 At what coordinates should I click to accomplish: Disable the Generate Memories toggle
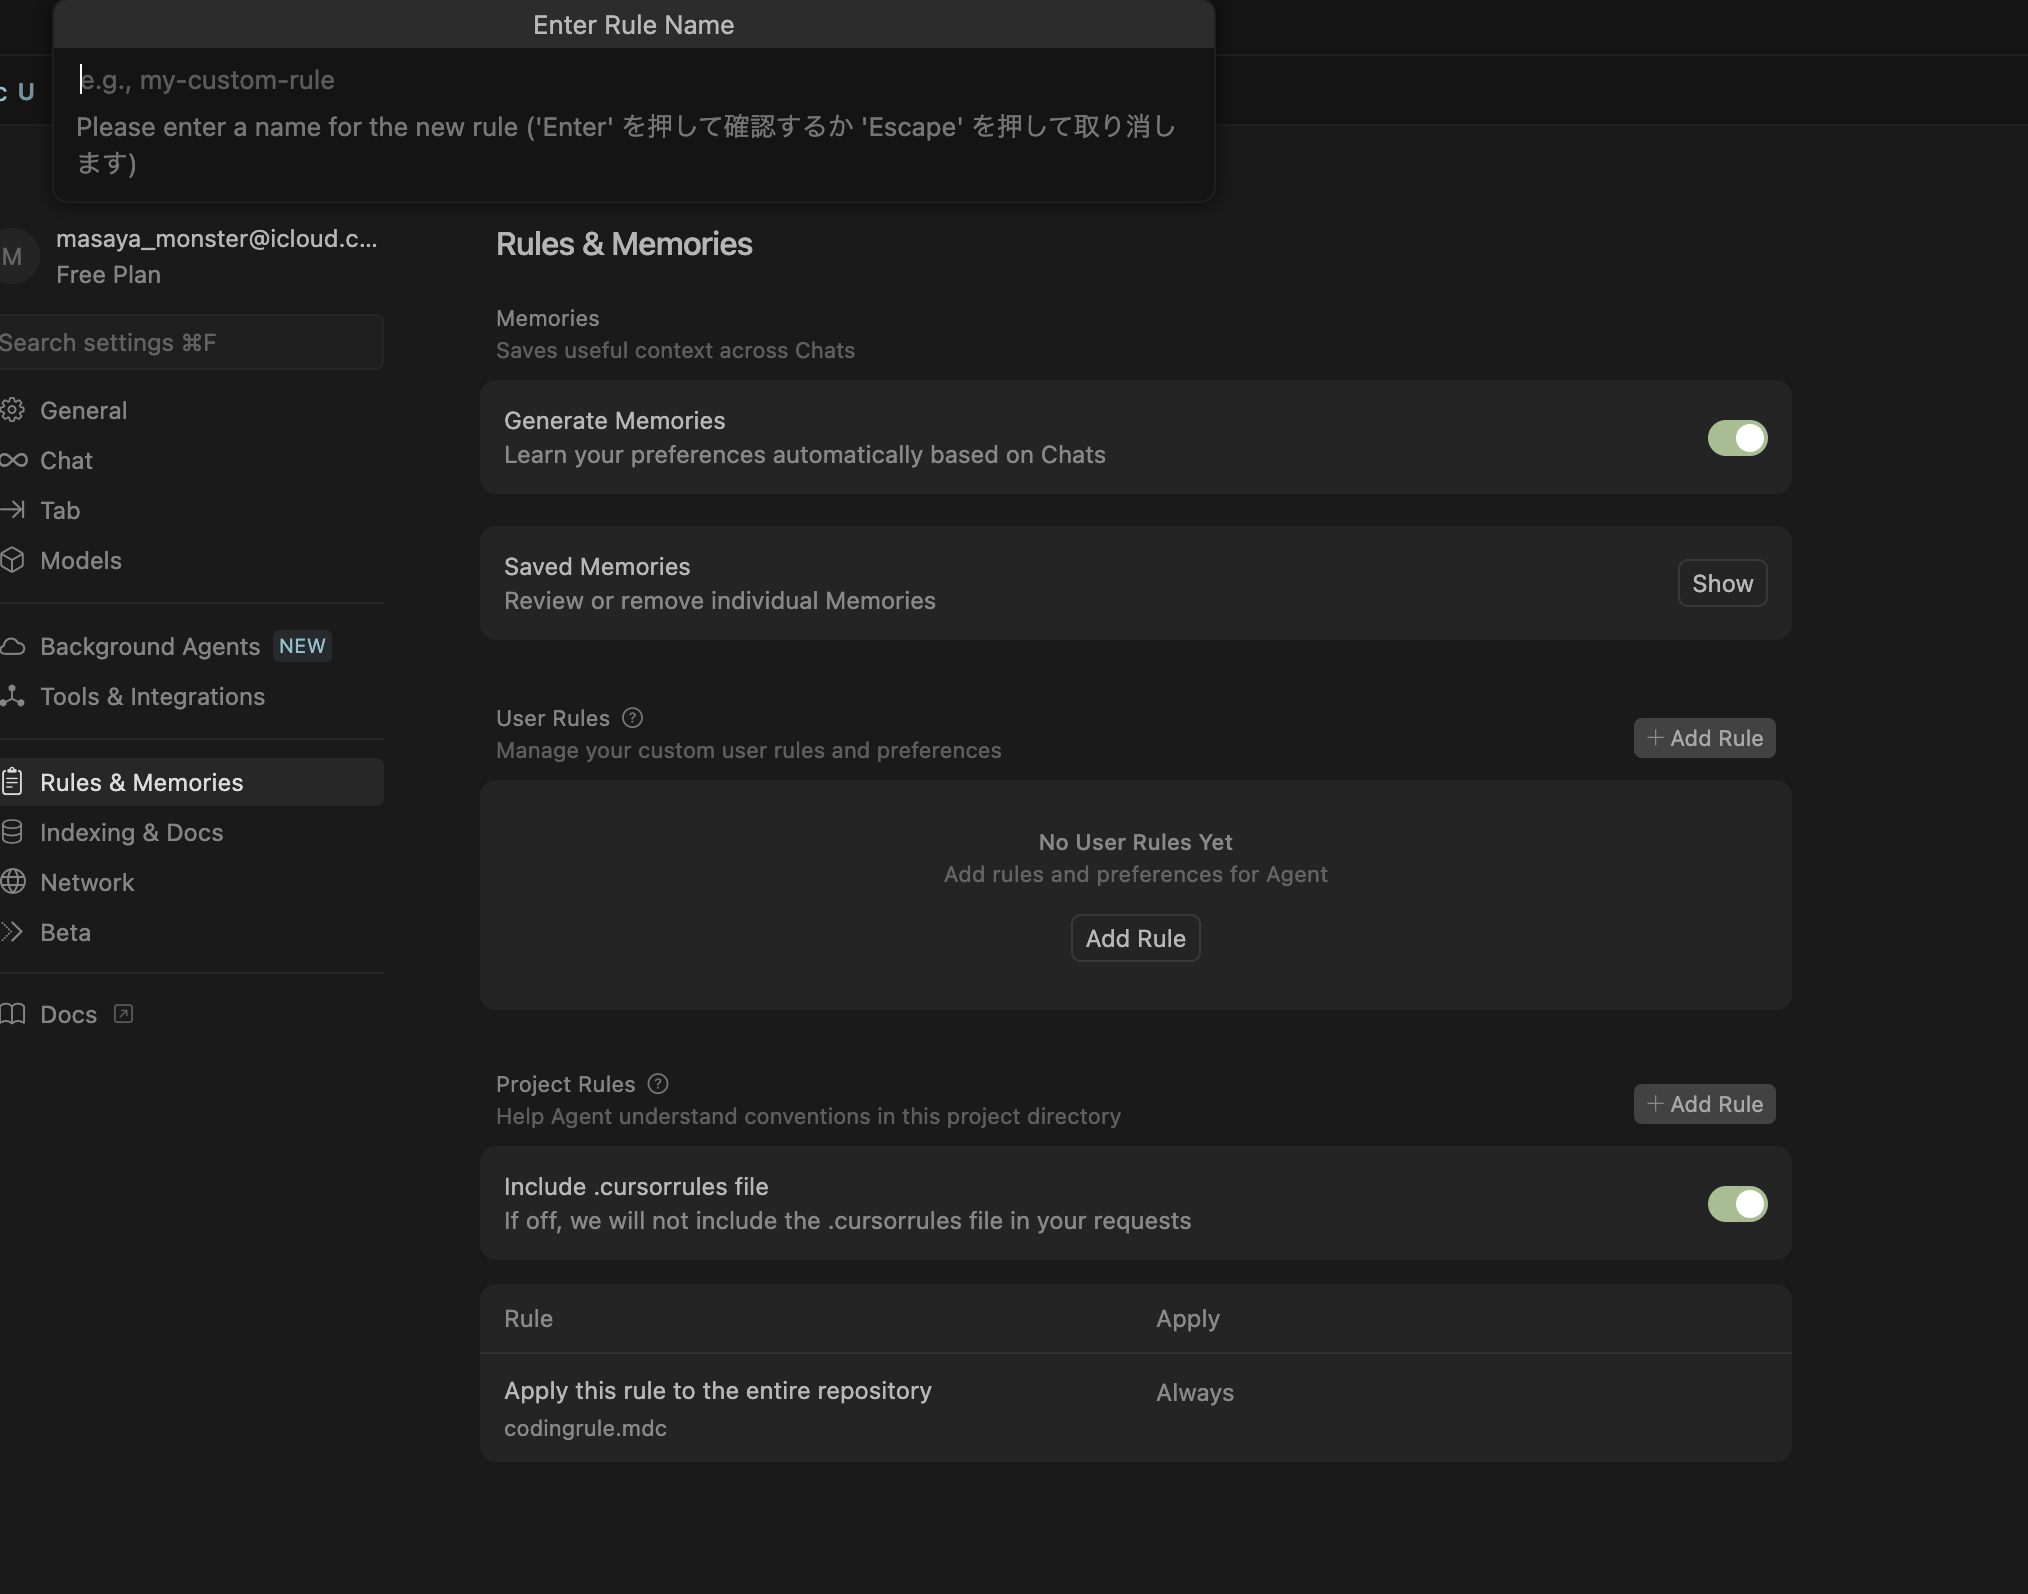click(1737, 438)
